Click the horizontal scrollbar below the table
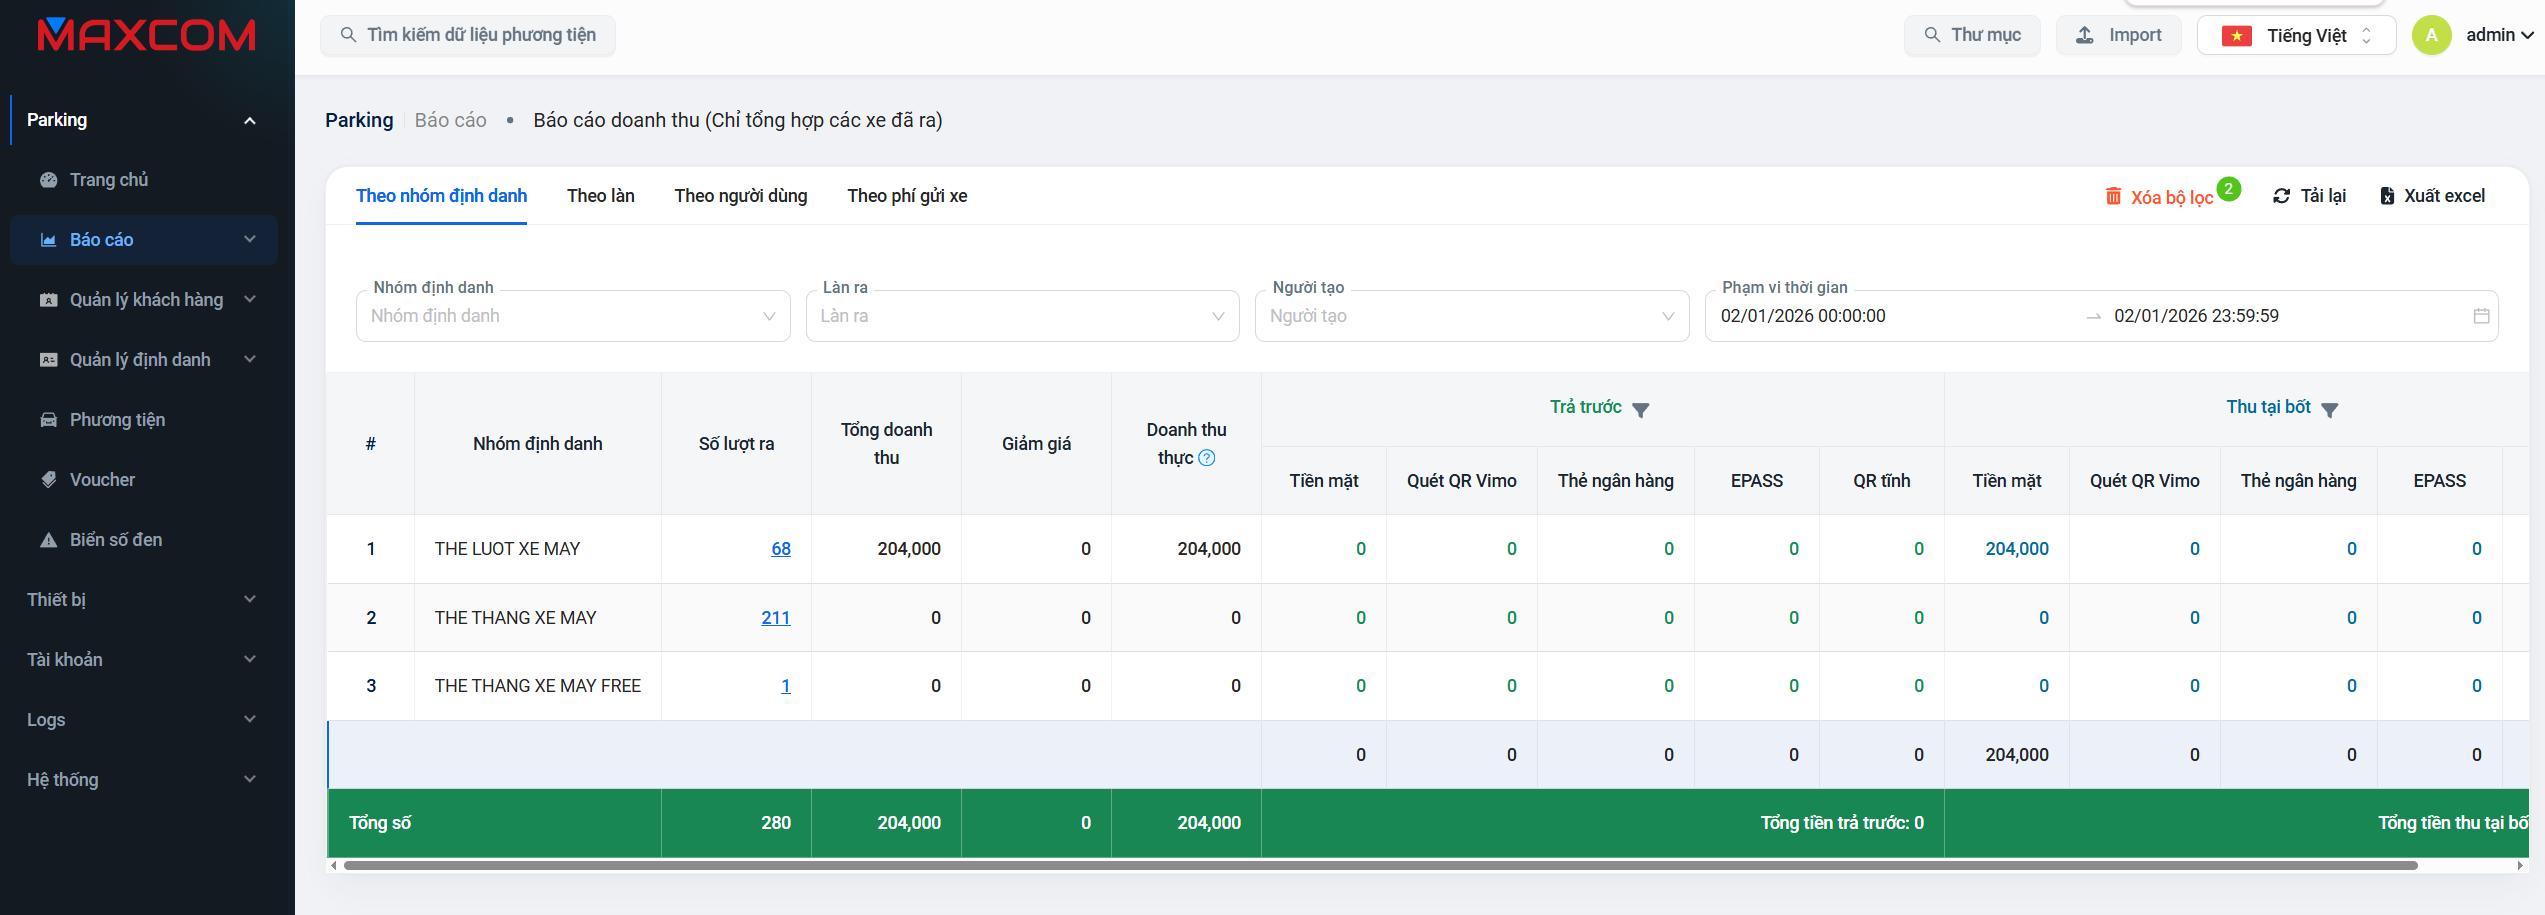2545x915 pixels. pyautogui.click(x=1380, y=866)
